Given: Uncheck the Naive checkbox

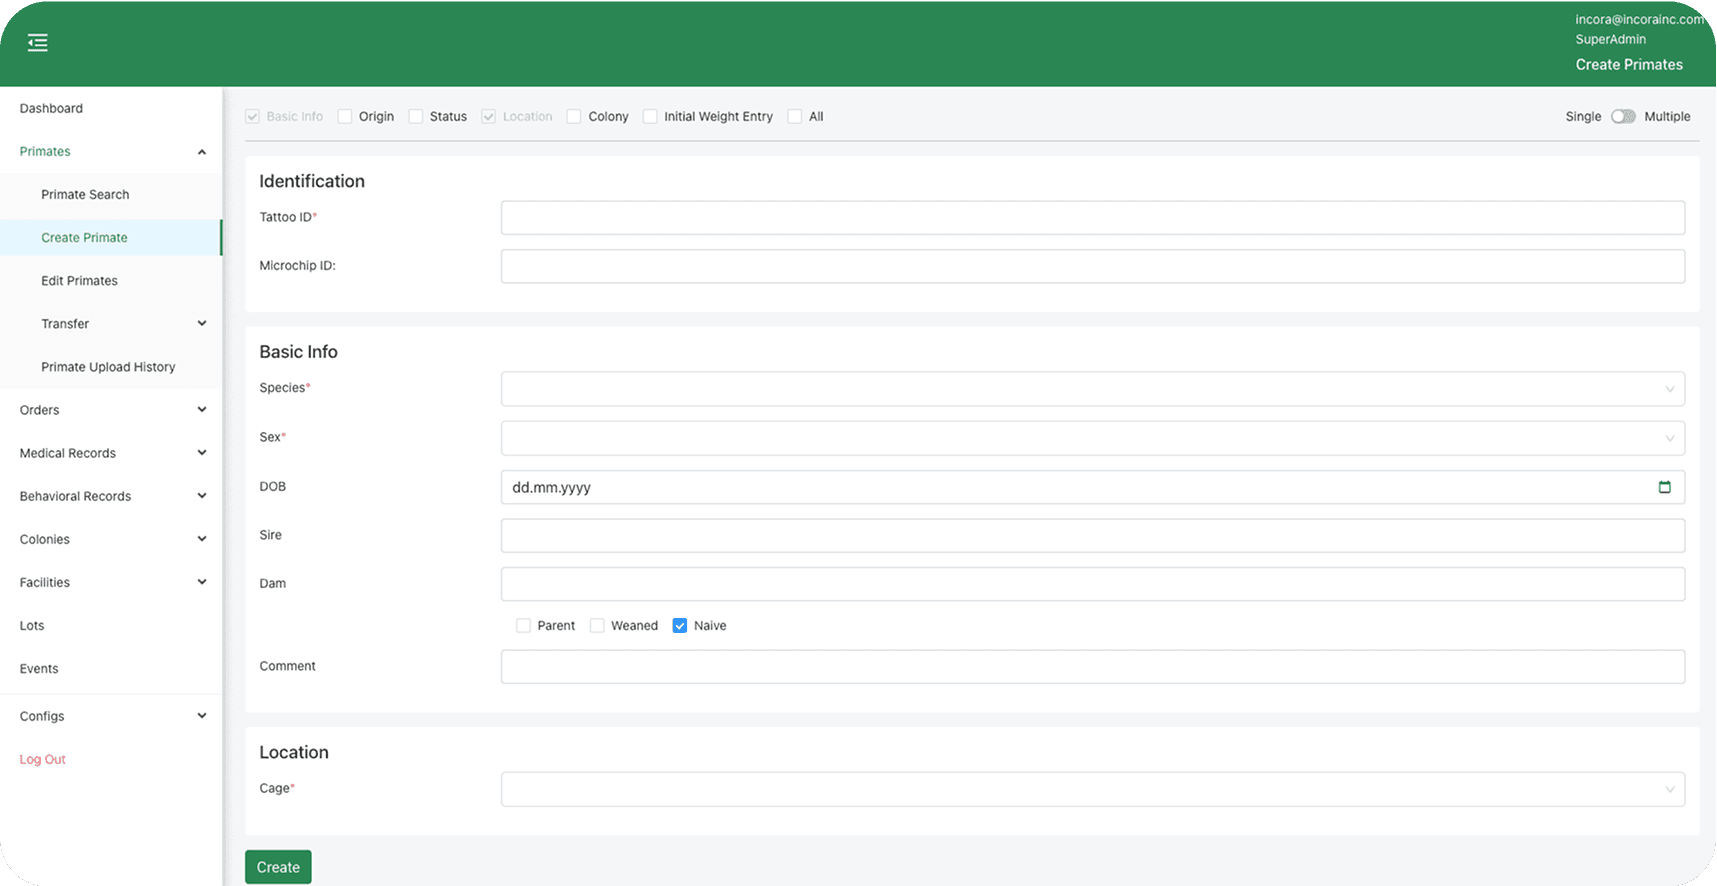Looking at the screenshot, I should pos(680,626).
